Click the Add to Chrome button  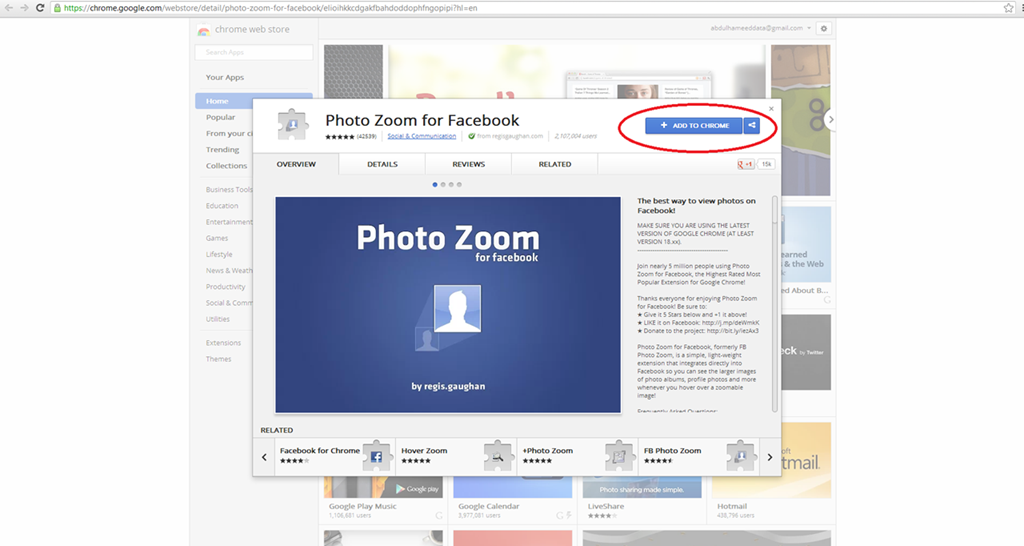694,125
